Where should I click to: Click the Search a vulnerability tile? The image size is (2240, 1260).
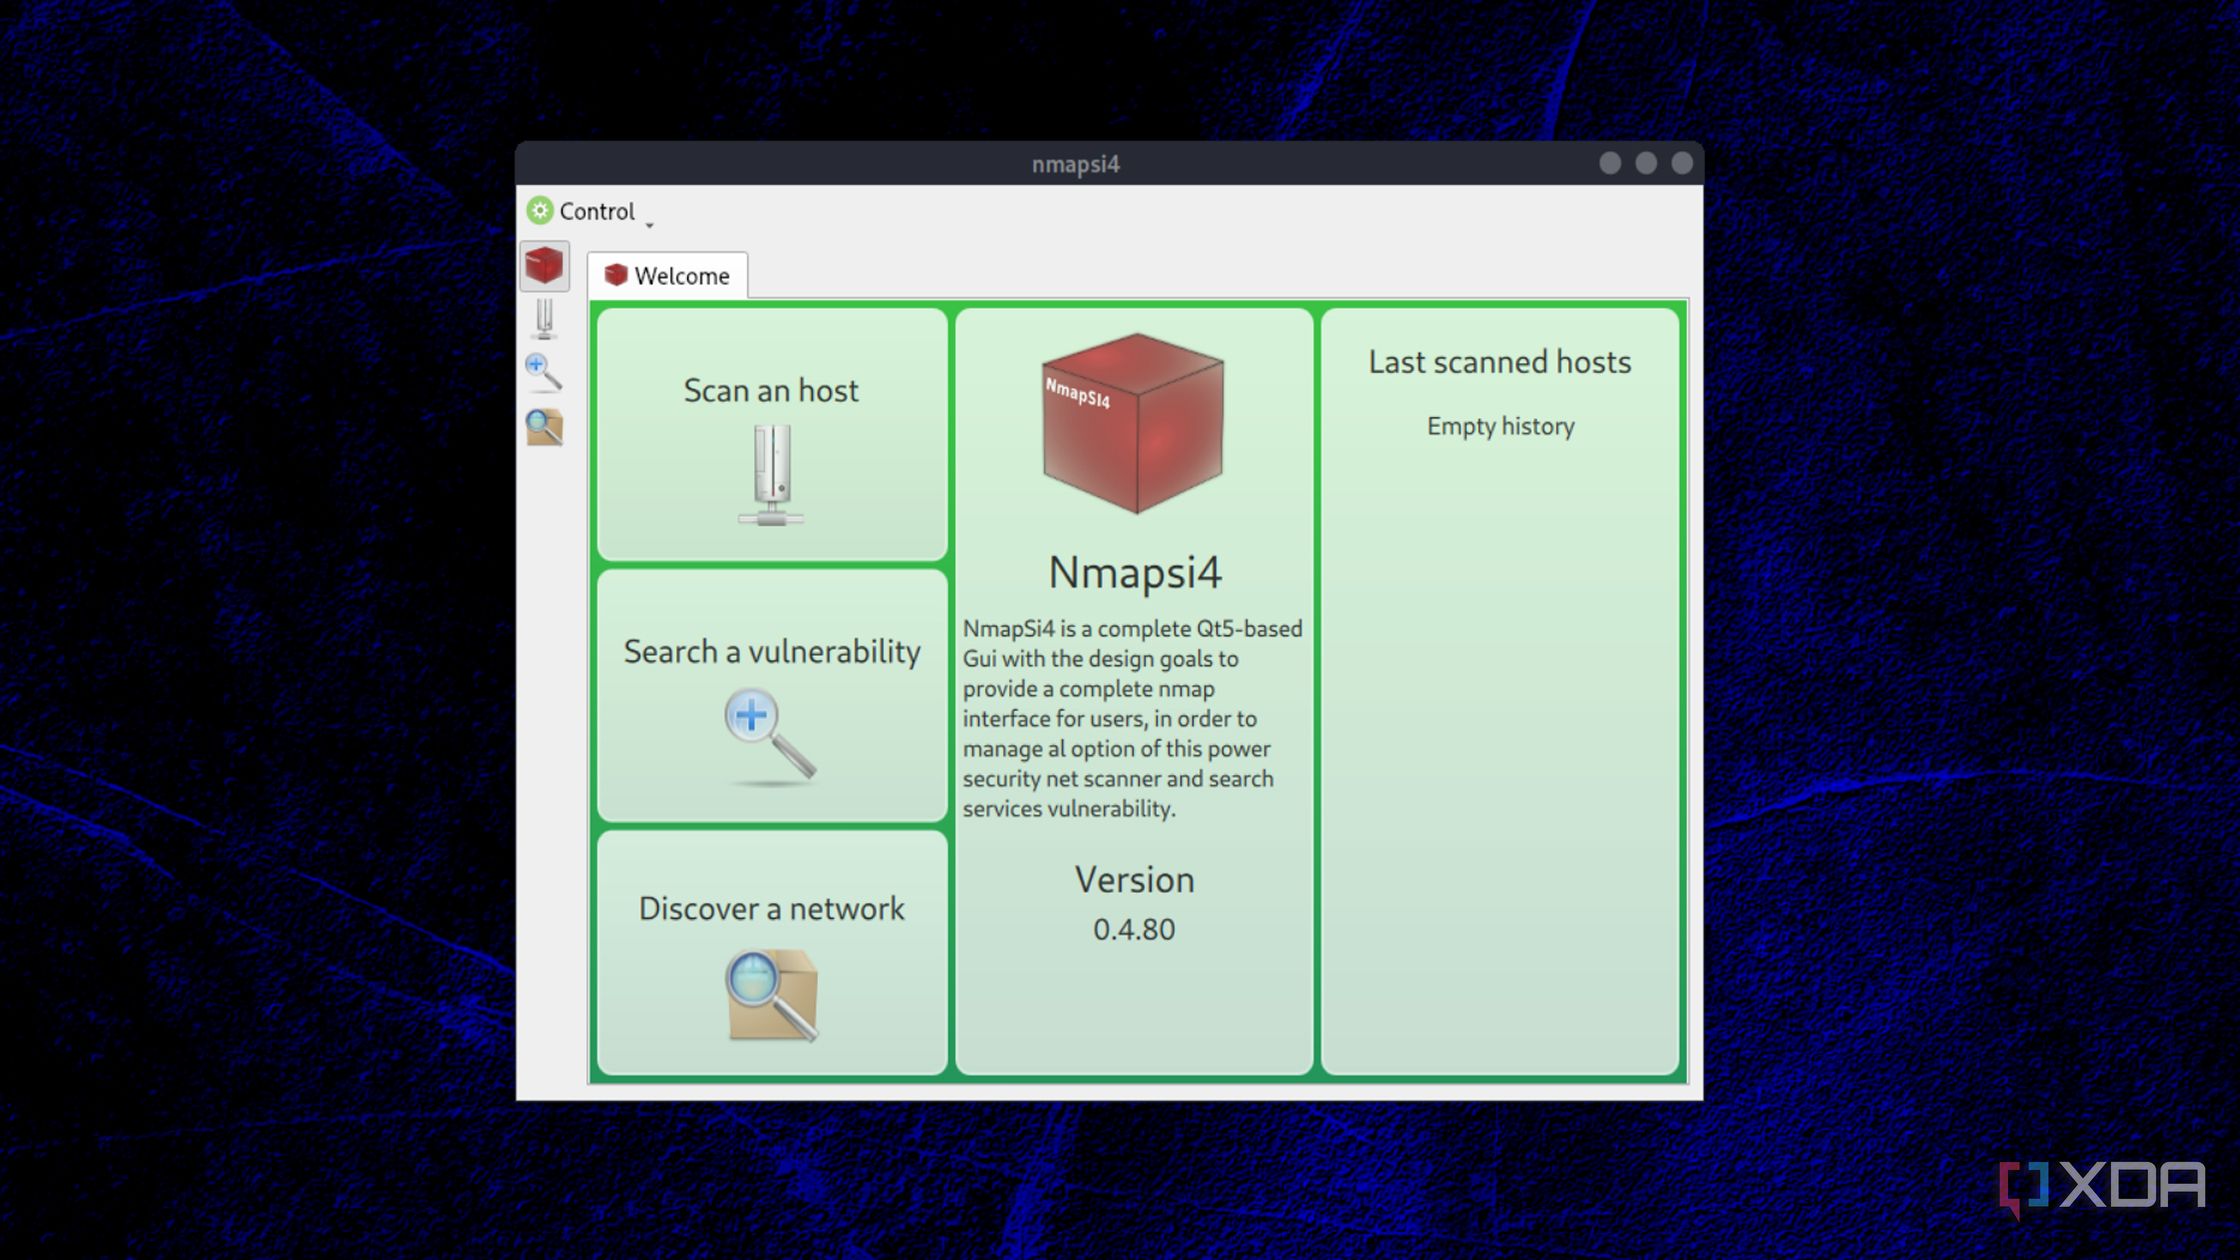pos(772,695)
